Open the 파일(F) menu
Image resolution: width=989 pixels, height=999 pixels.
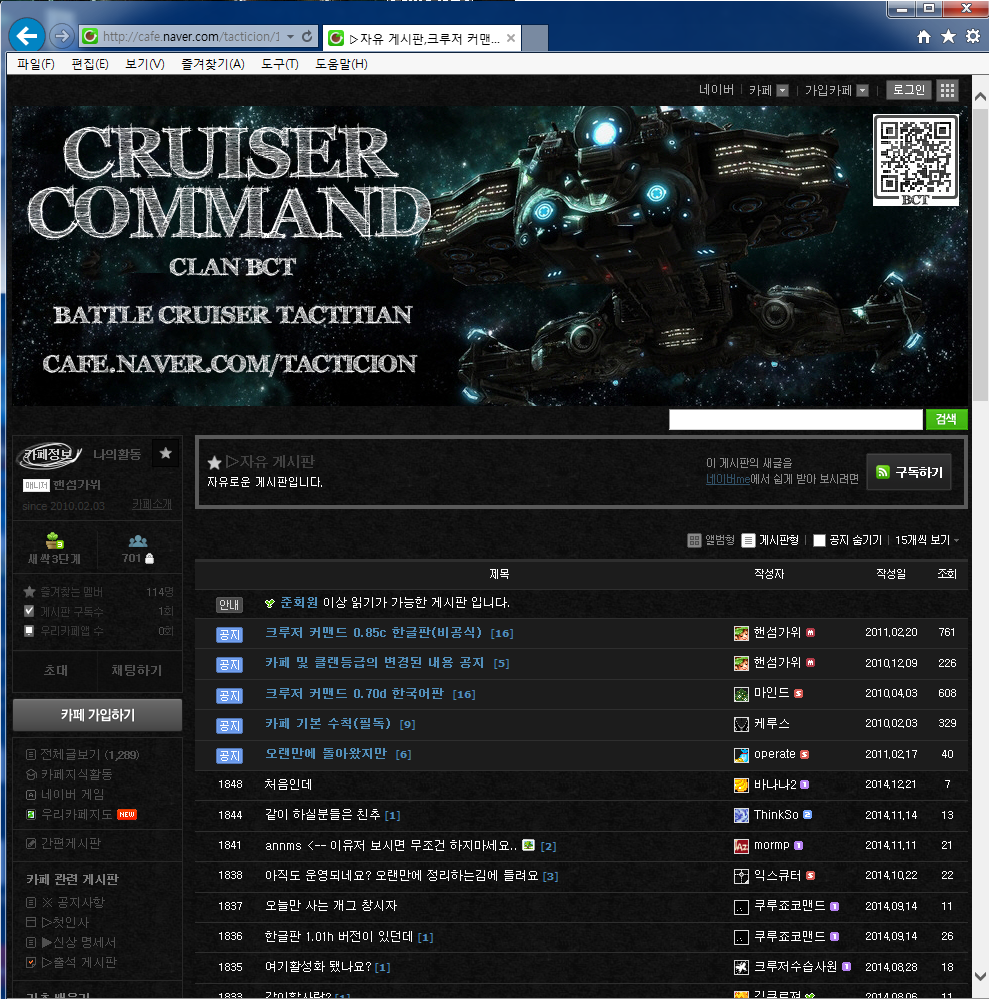click(x=36, y=64)
